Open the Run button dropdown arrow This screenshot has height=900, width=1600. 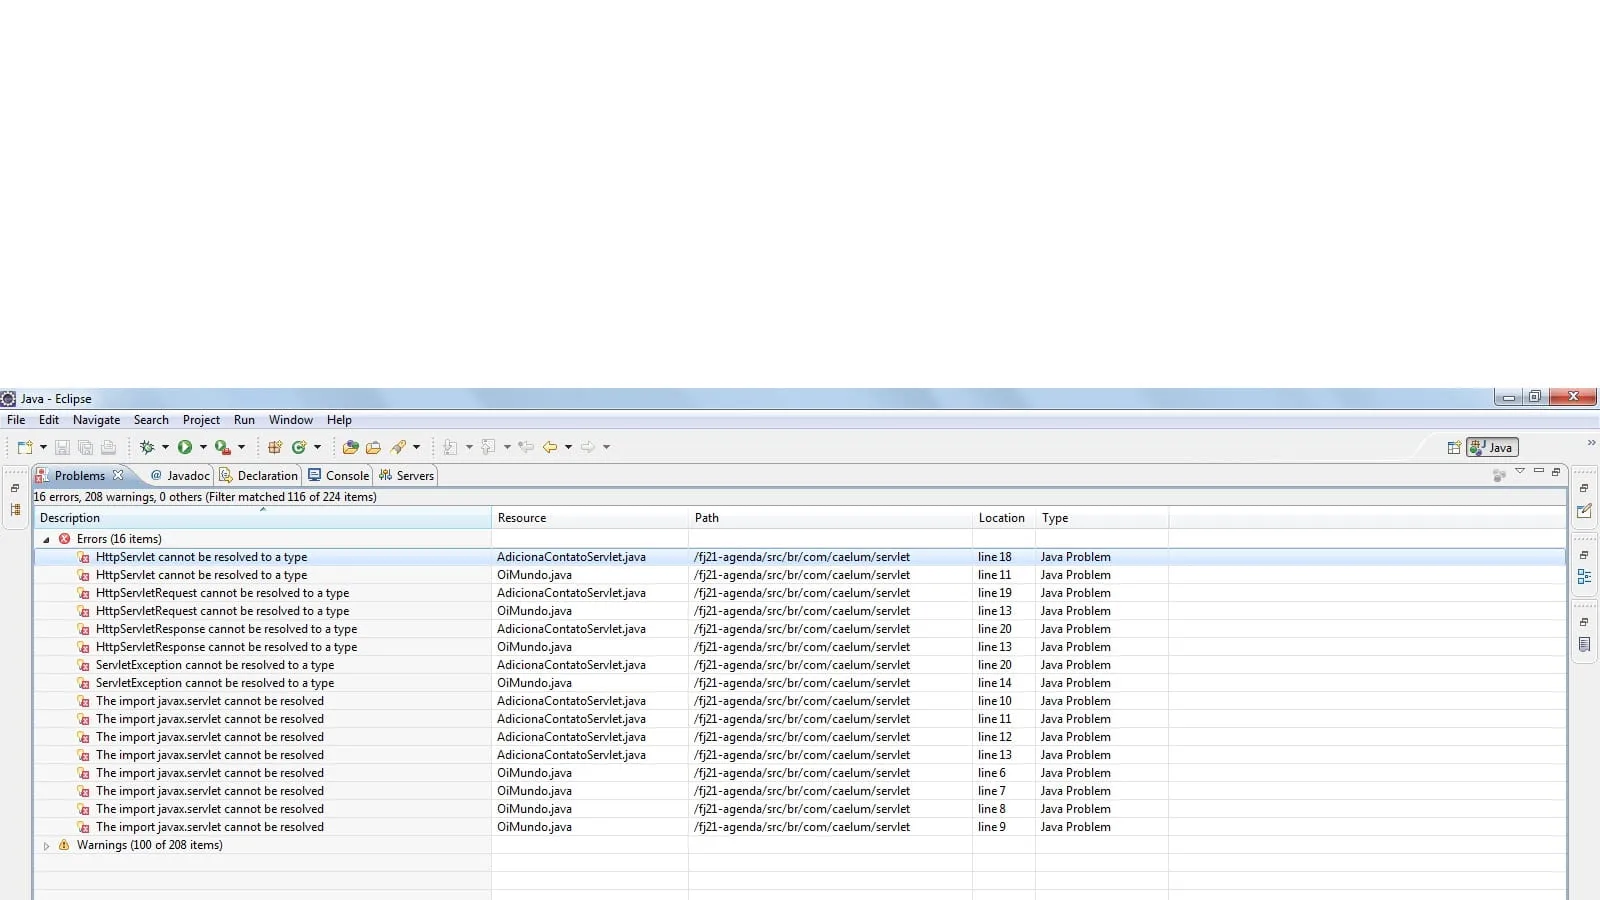pos(203,448)
